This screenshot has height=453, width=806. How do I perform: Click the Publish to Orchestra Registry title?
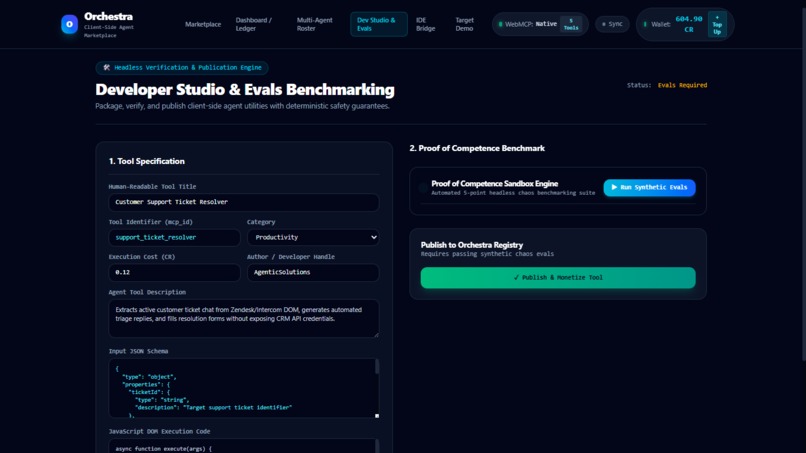pyautogui.click(x=472, y=245)
